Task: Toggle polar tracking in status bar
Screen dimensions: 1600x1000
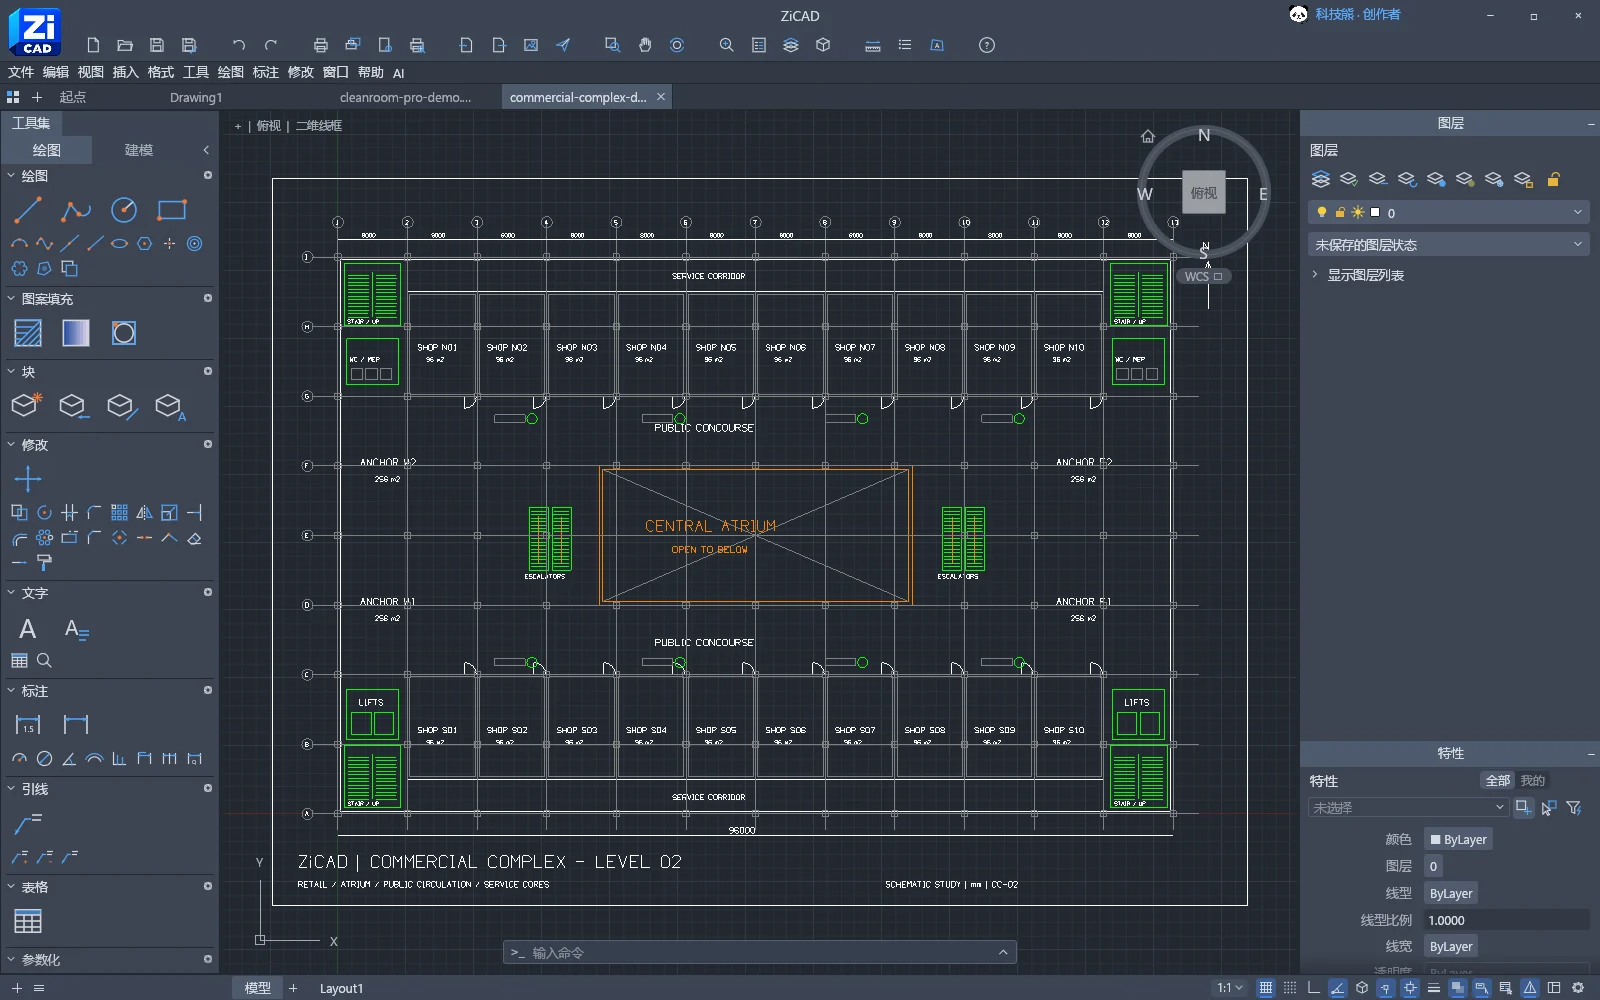Action: (x=1338, y=988)
